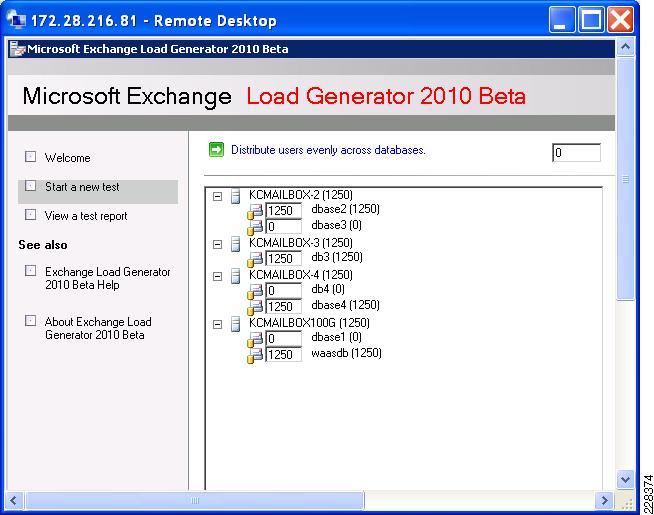The height and width of the screenshot is (515, 654).
Task: Click the dbase2 database icon
Action: tap(255, 211)
